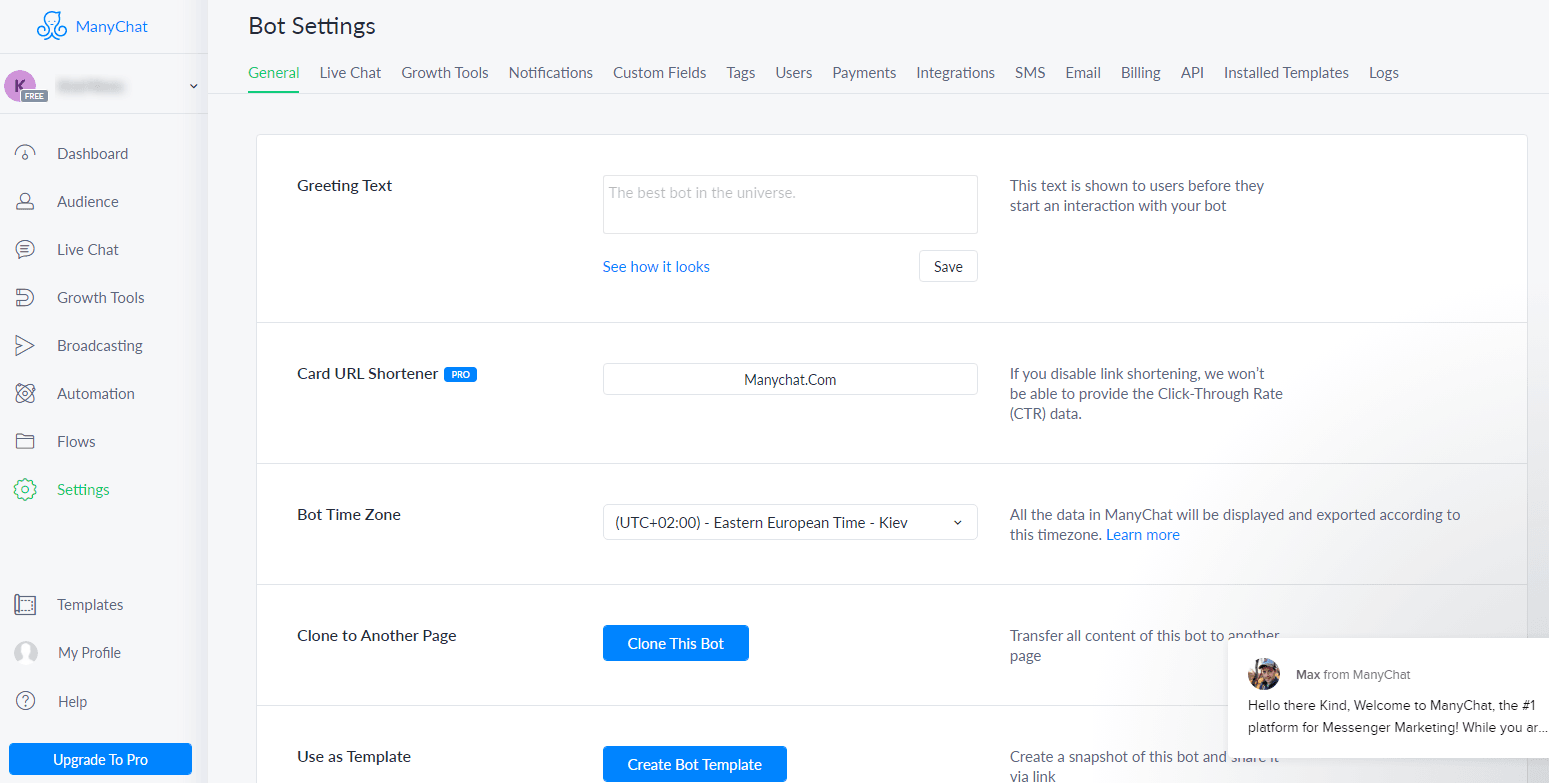This screenshot has width=1549, height=783.
Task: Focus the Greeting Text input box
Action: pyautogui.click(x=790, y=204)
